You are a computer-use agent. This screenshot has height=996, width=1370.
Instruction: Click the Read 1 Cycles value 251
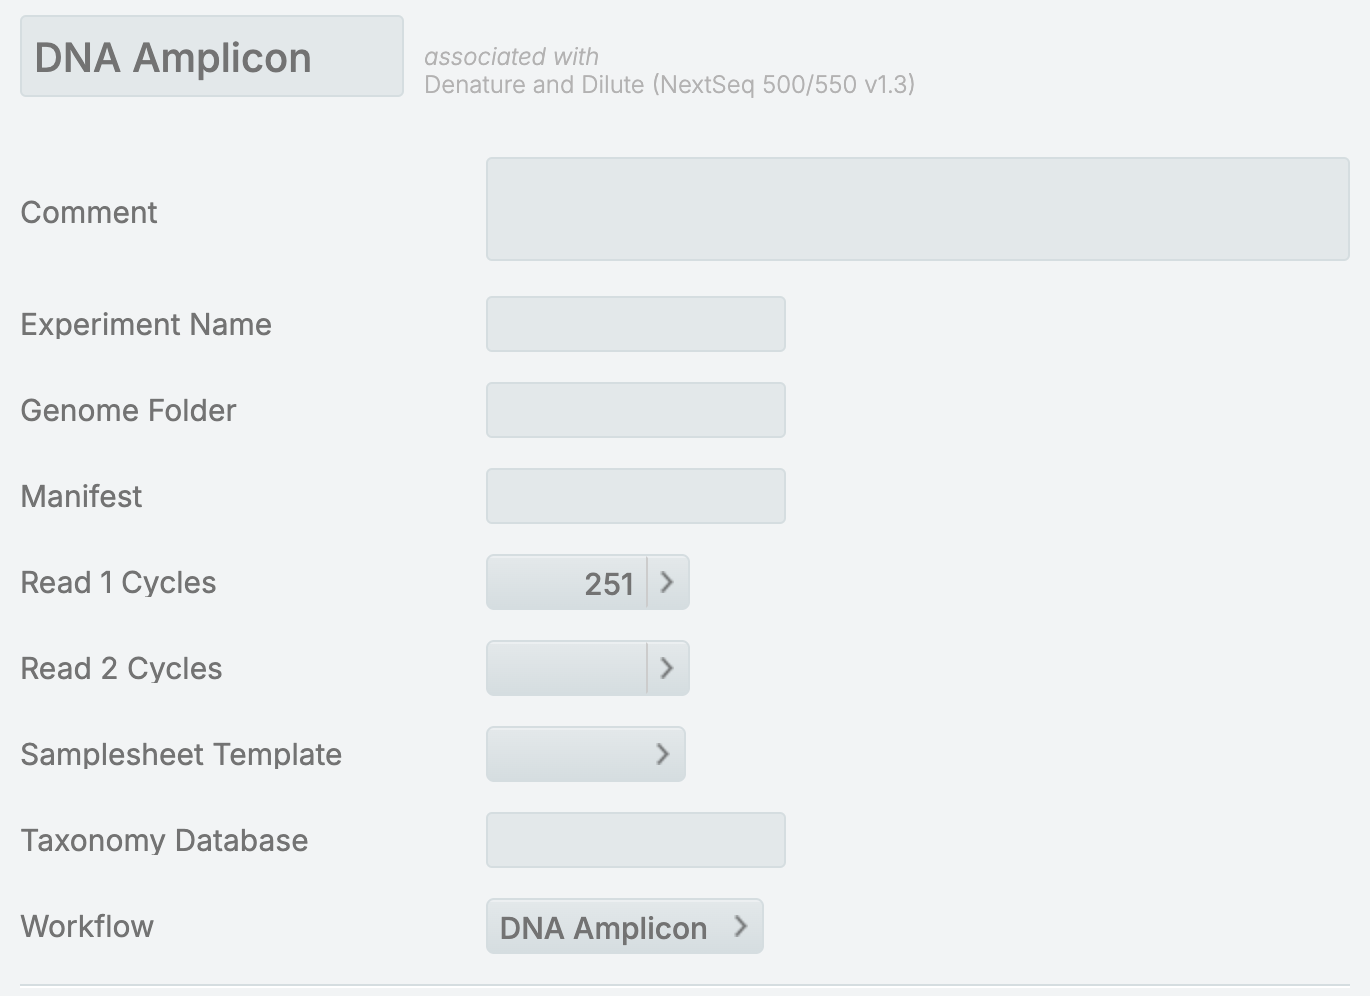(x=567, y=583)
